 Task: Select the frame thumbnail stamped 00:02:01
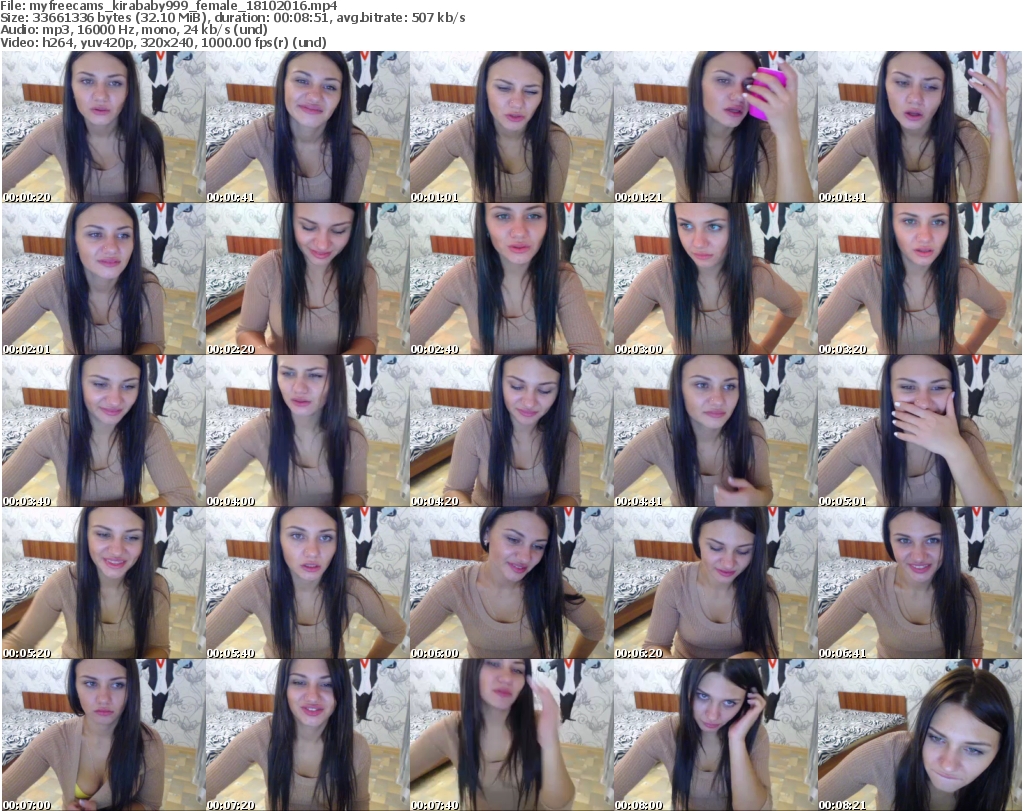tap(104, 279)
